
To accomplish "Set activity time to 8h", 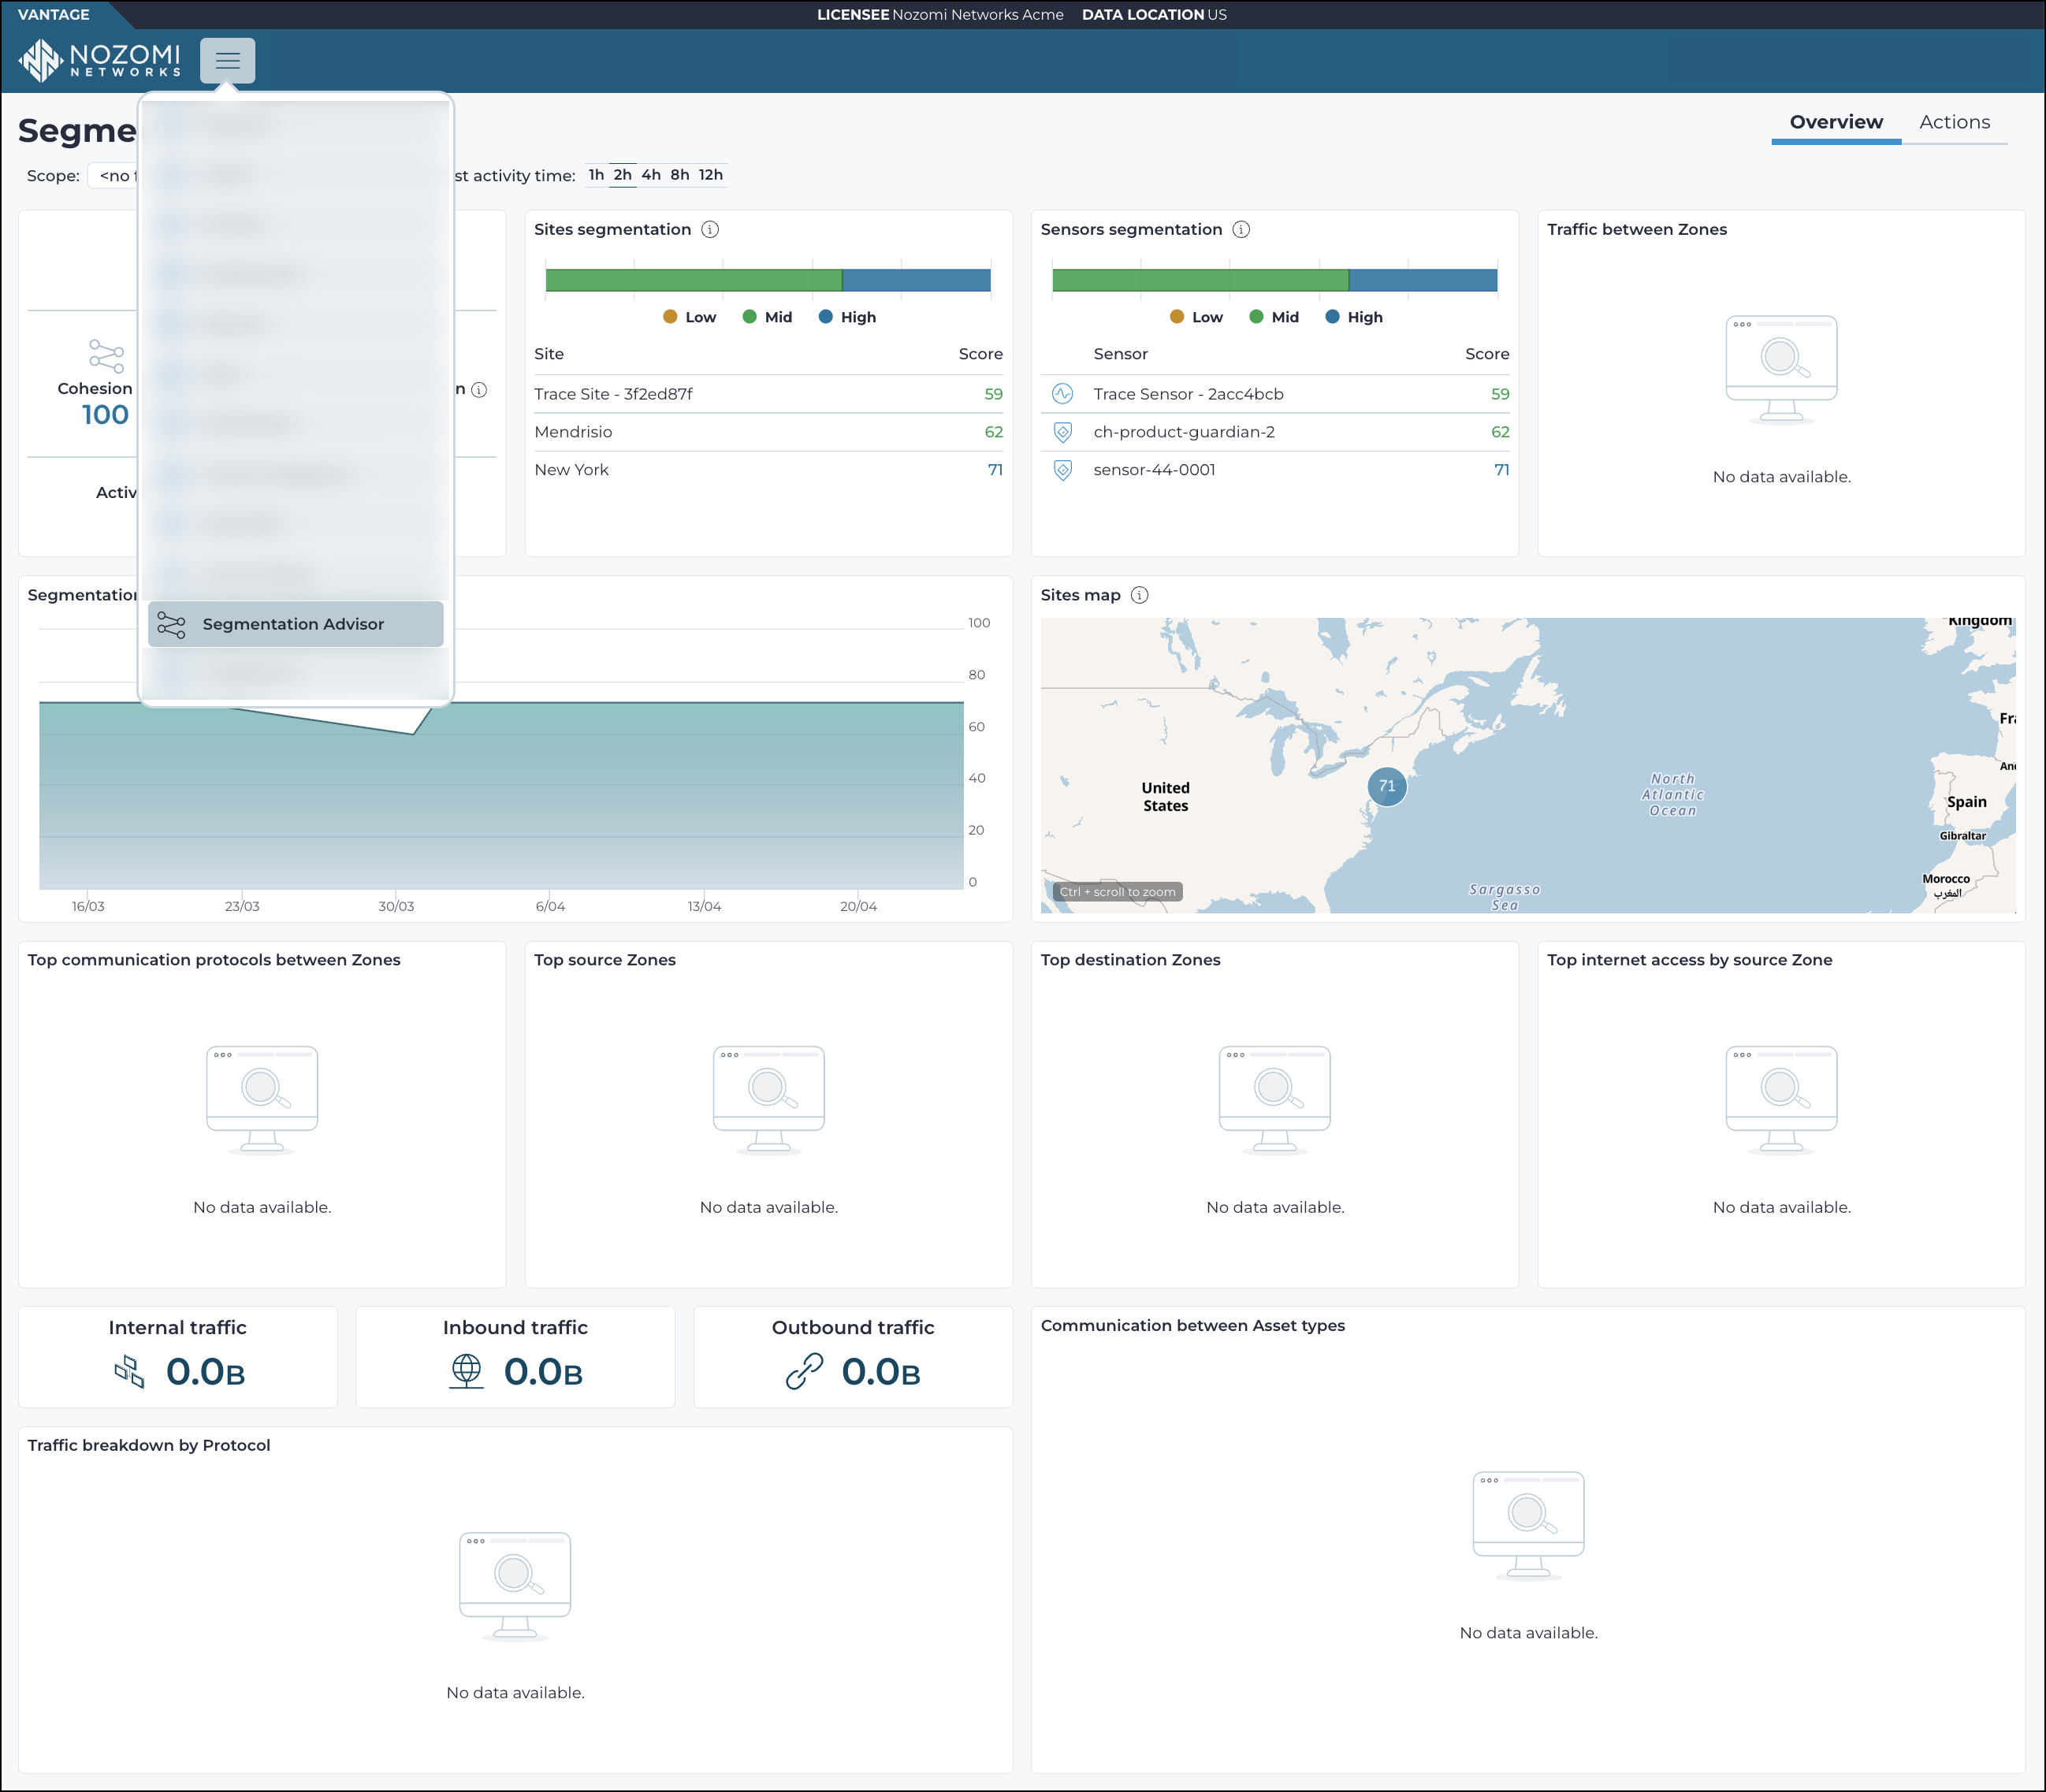I will pos(680,175).
